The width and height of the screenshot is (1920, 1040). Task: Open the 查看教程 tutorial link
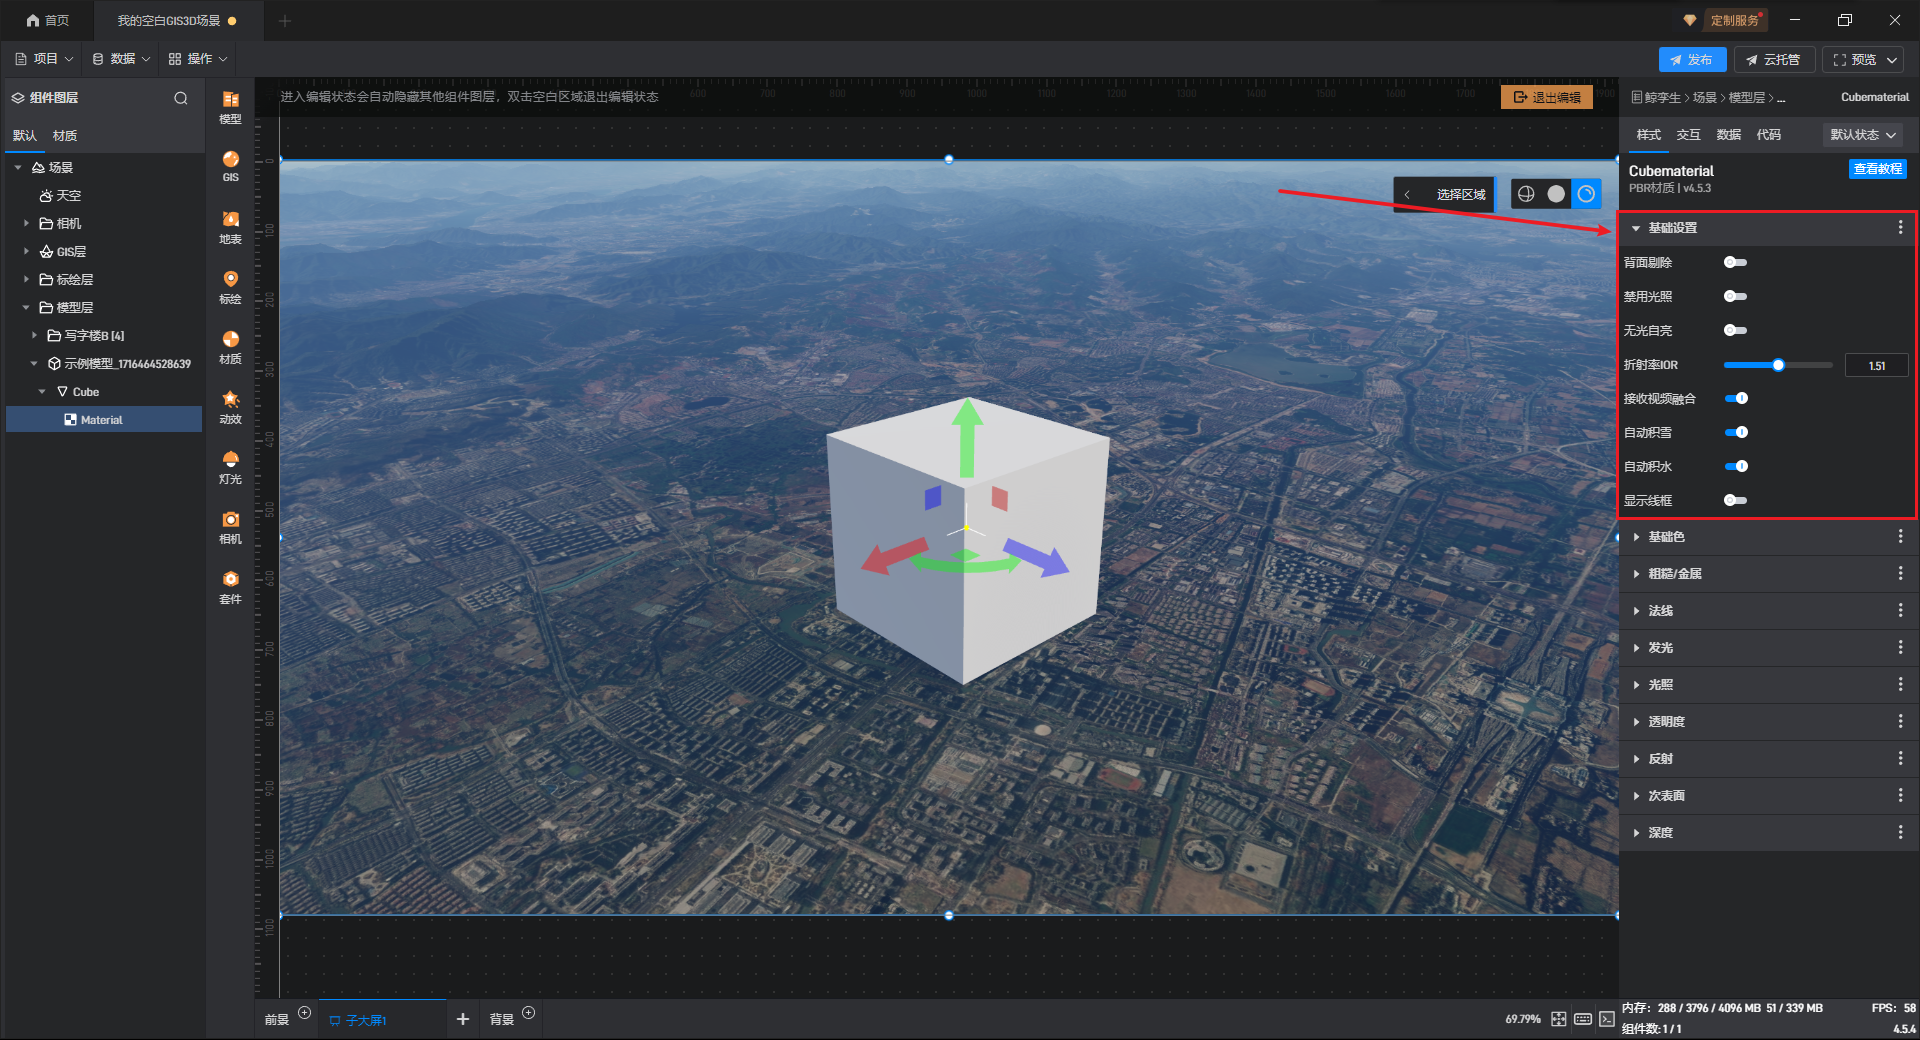pyautogui.click(x=1878, y=169)
